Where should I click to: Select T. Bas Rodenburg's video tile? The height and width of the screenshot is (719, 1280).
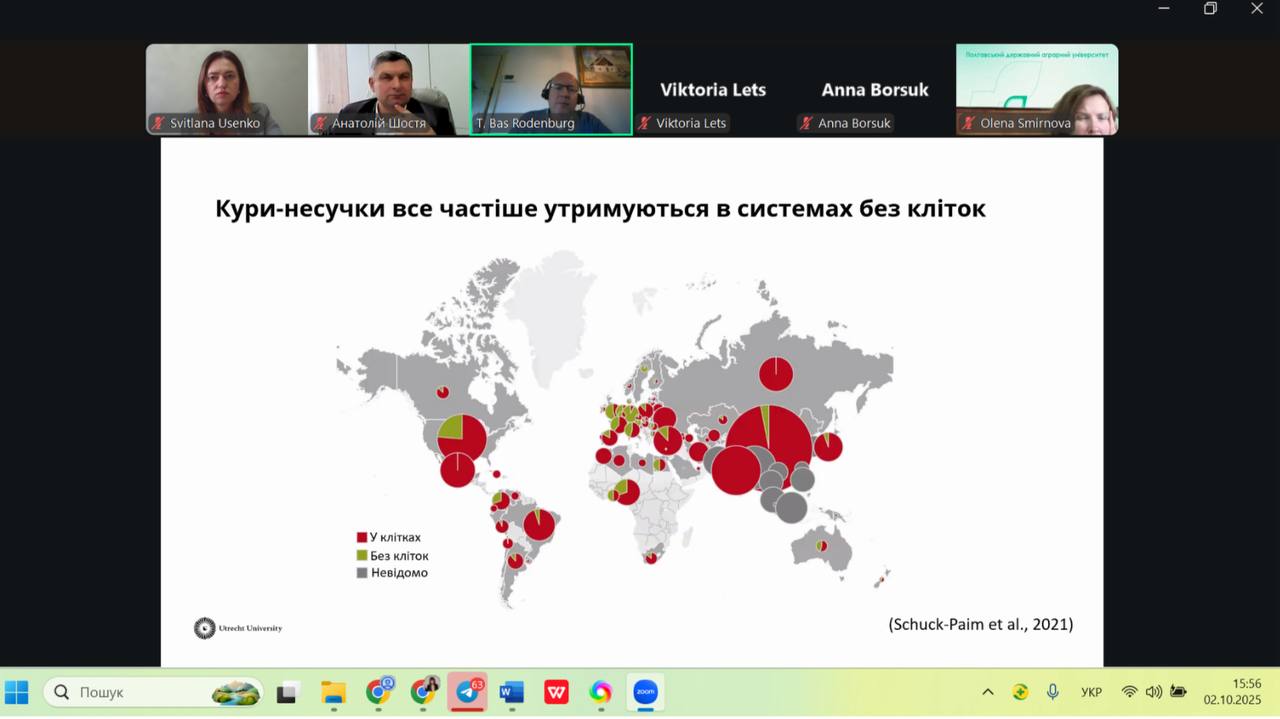(551, 89)
